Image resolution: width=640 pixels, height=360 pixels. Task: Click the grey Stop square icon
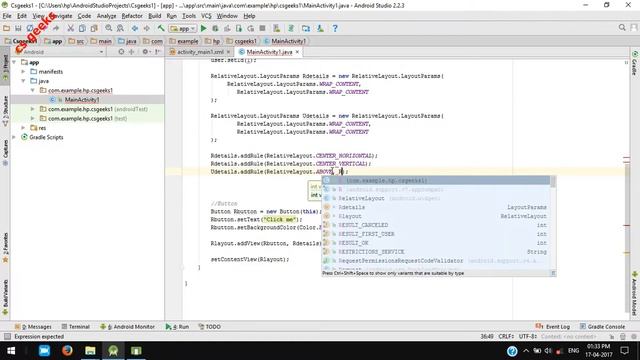(x=262, y=28)
